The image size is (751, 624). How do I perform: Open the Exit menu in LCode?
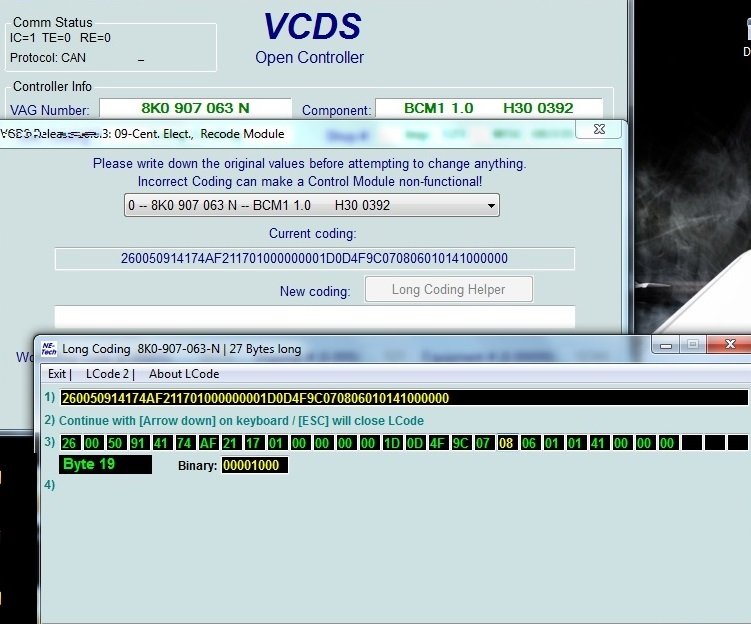(x=57, y=374)
